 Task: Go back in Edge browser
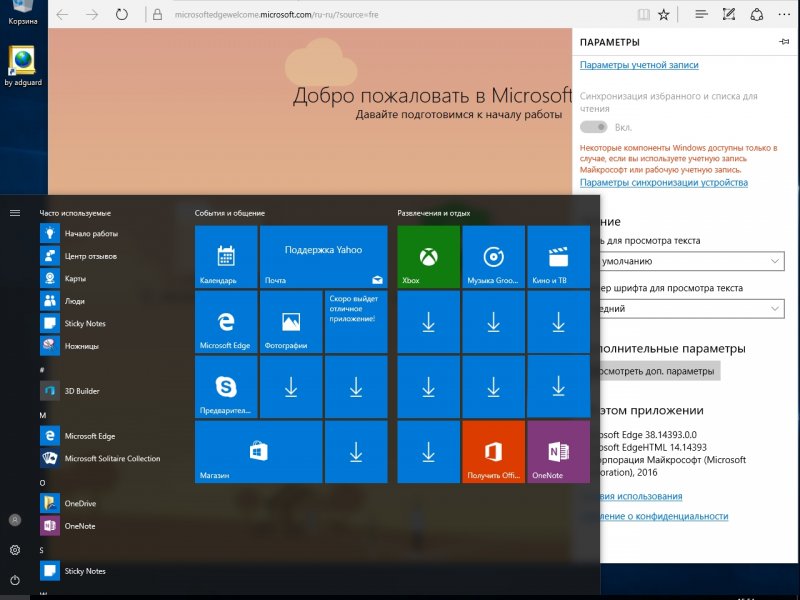[62, 14]
